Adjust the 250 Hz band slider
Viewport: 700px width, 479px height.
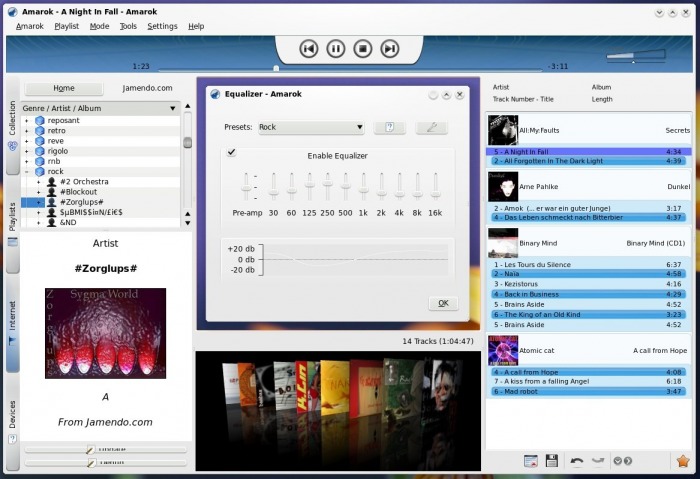327,187
